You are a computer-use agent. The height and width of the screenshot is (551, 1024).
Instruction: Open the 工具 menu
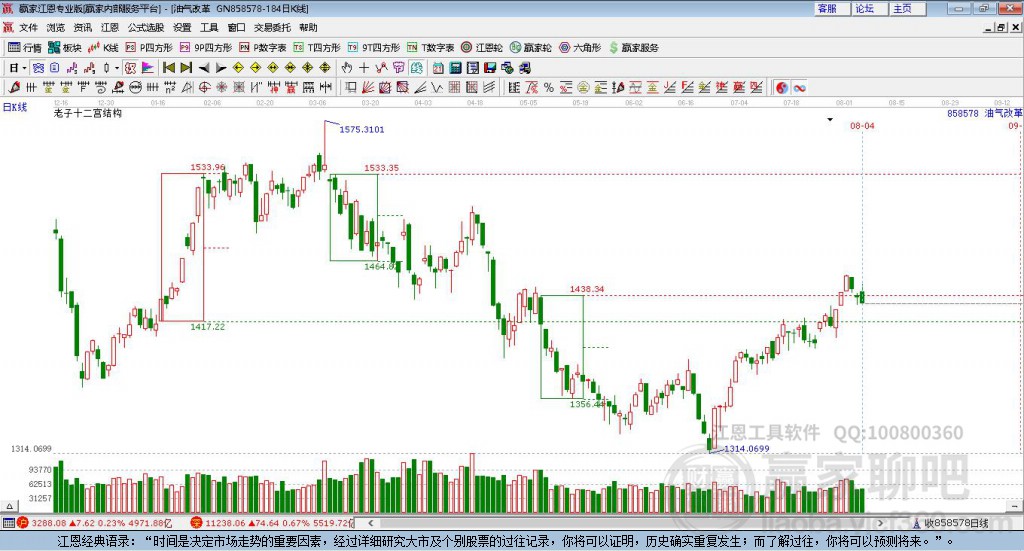click(x=209, y=27)
